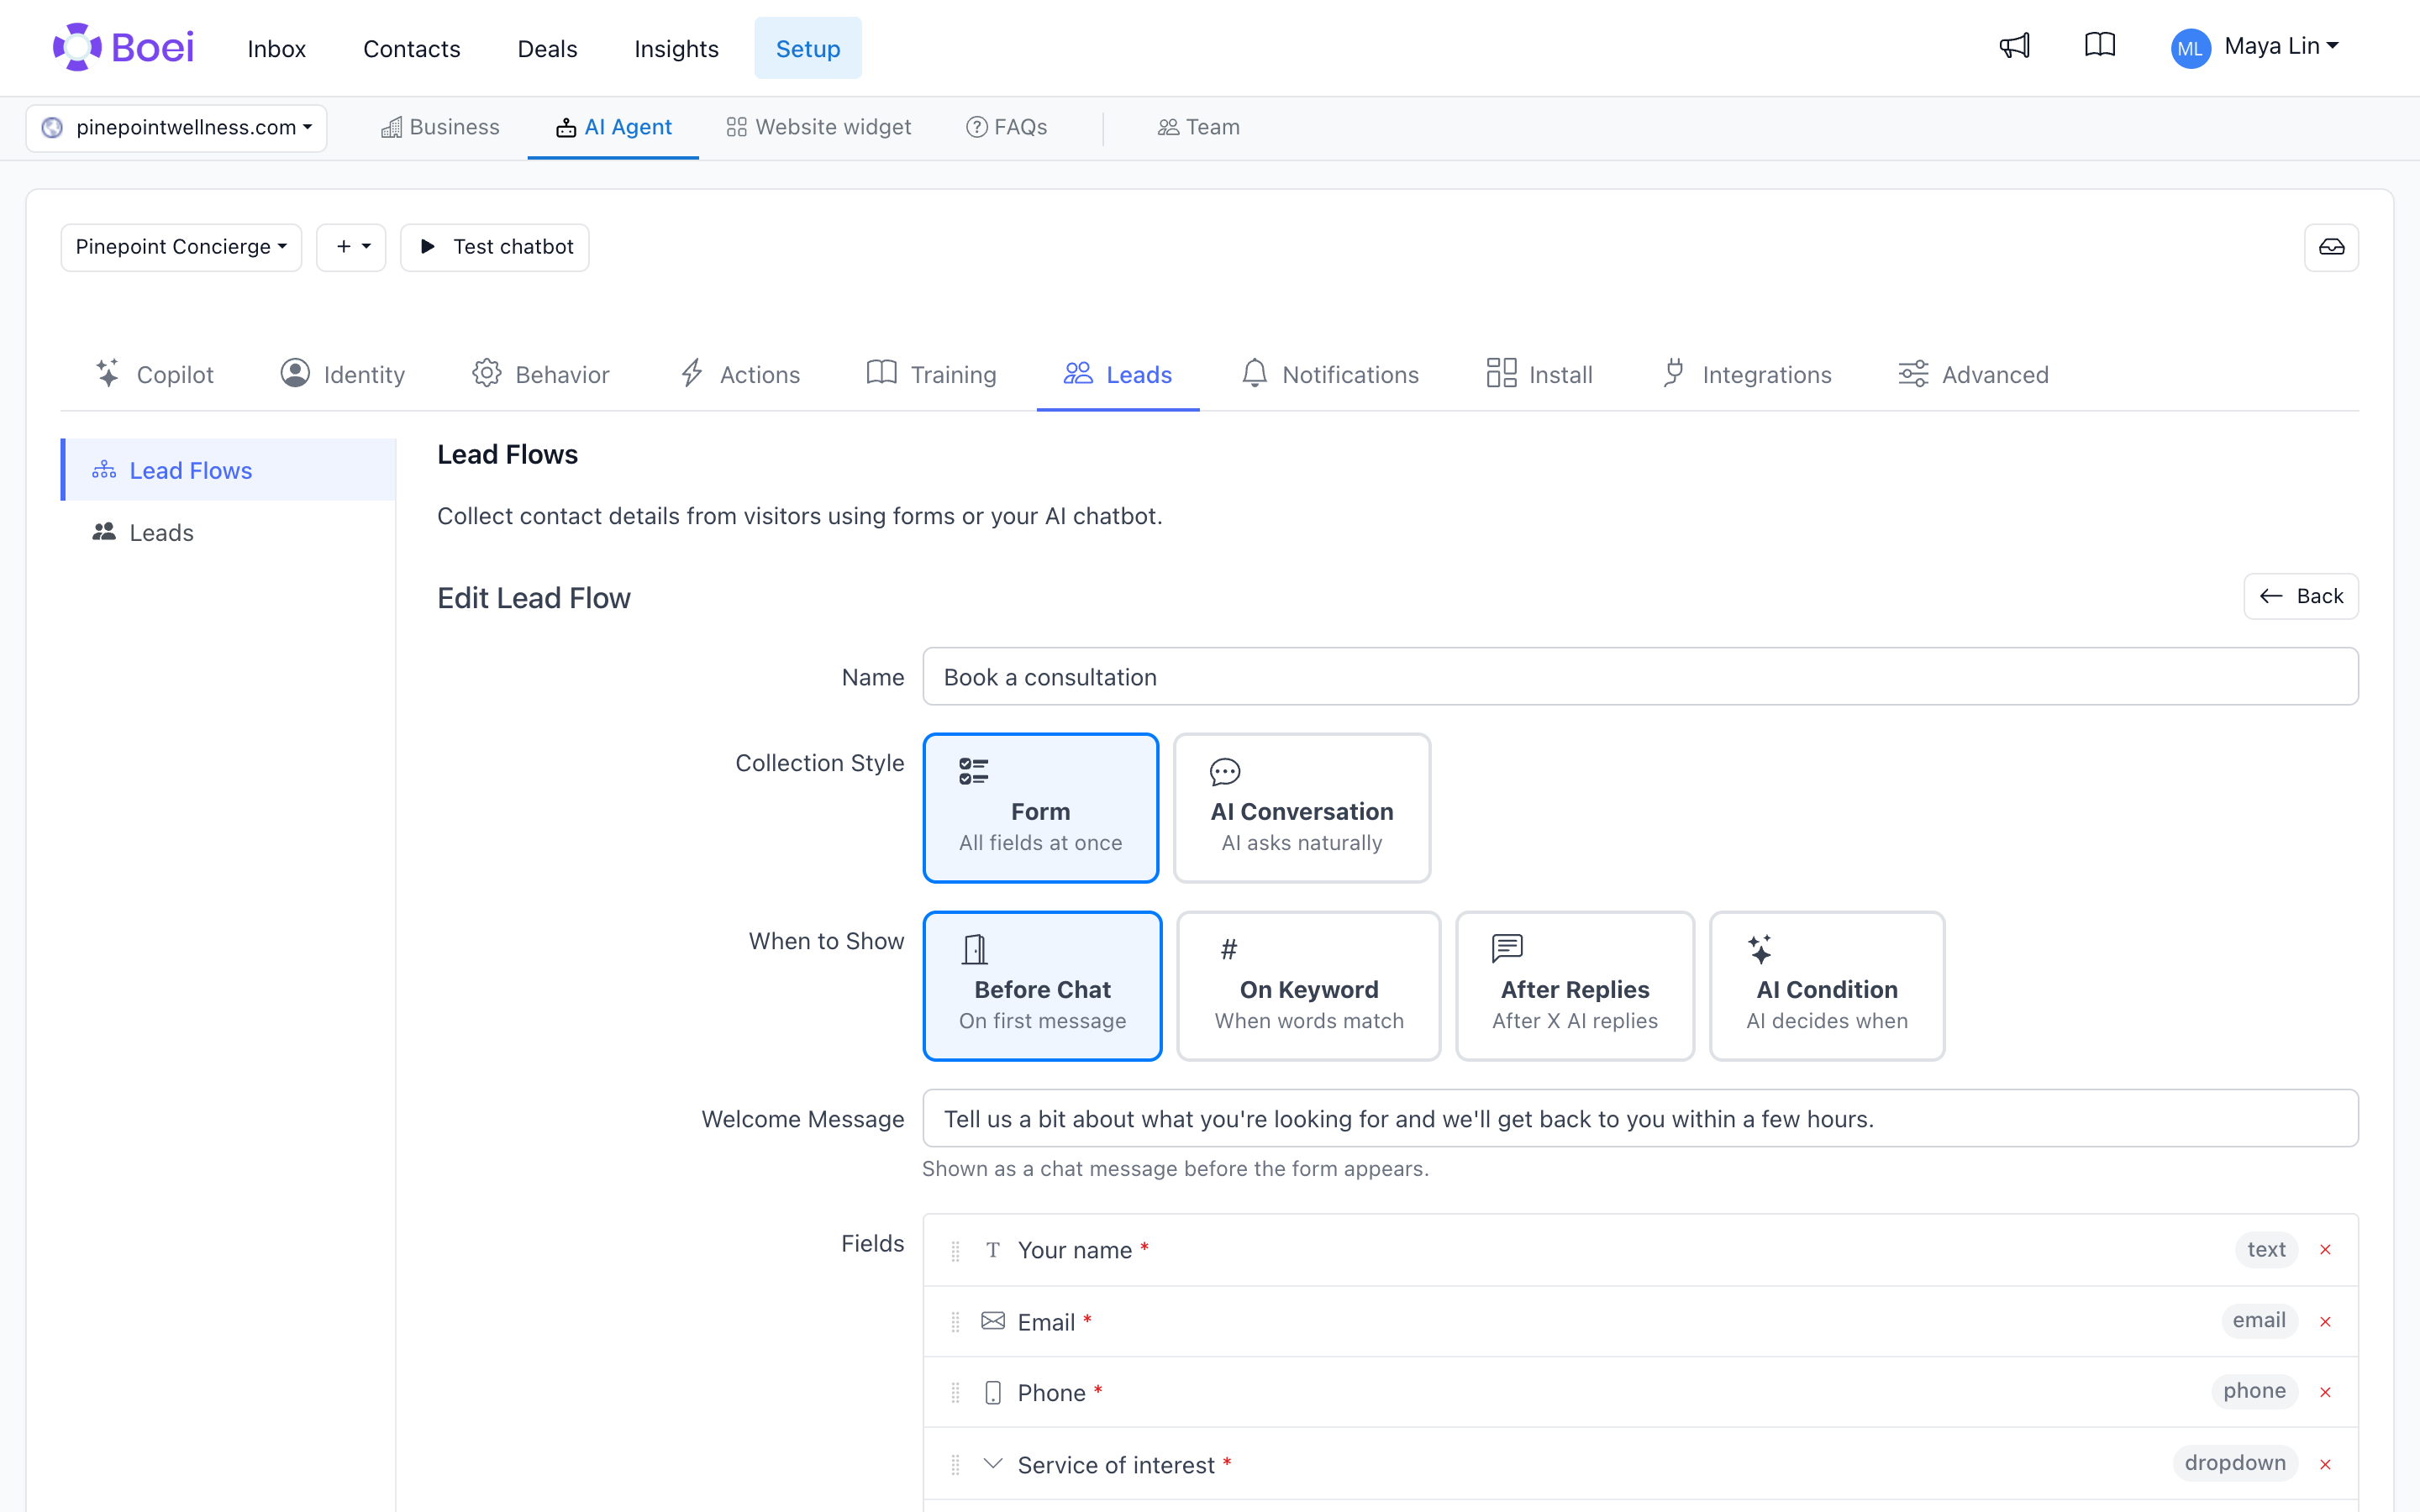The height and width of the screenshot is (1512, 2420).
Task: Remove the Your name field
Action: tap(2325, 1250)
